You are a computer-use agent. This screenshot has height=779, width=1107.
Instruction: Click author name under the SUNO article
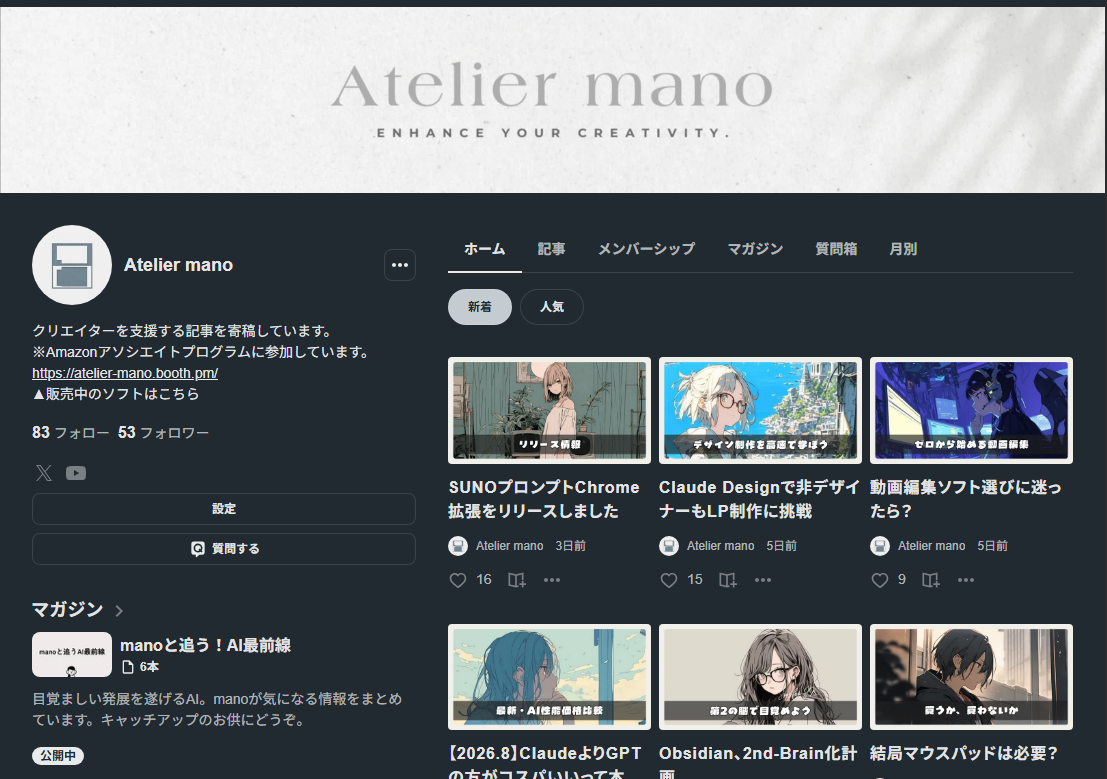coord(510,546)
